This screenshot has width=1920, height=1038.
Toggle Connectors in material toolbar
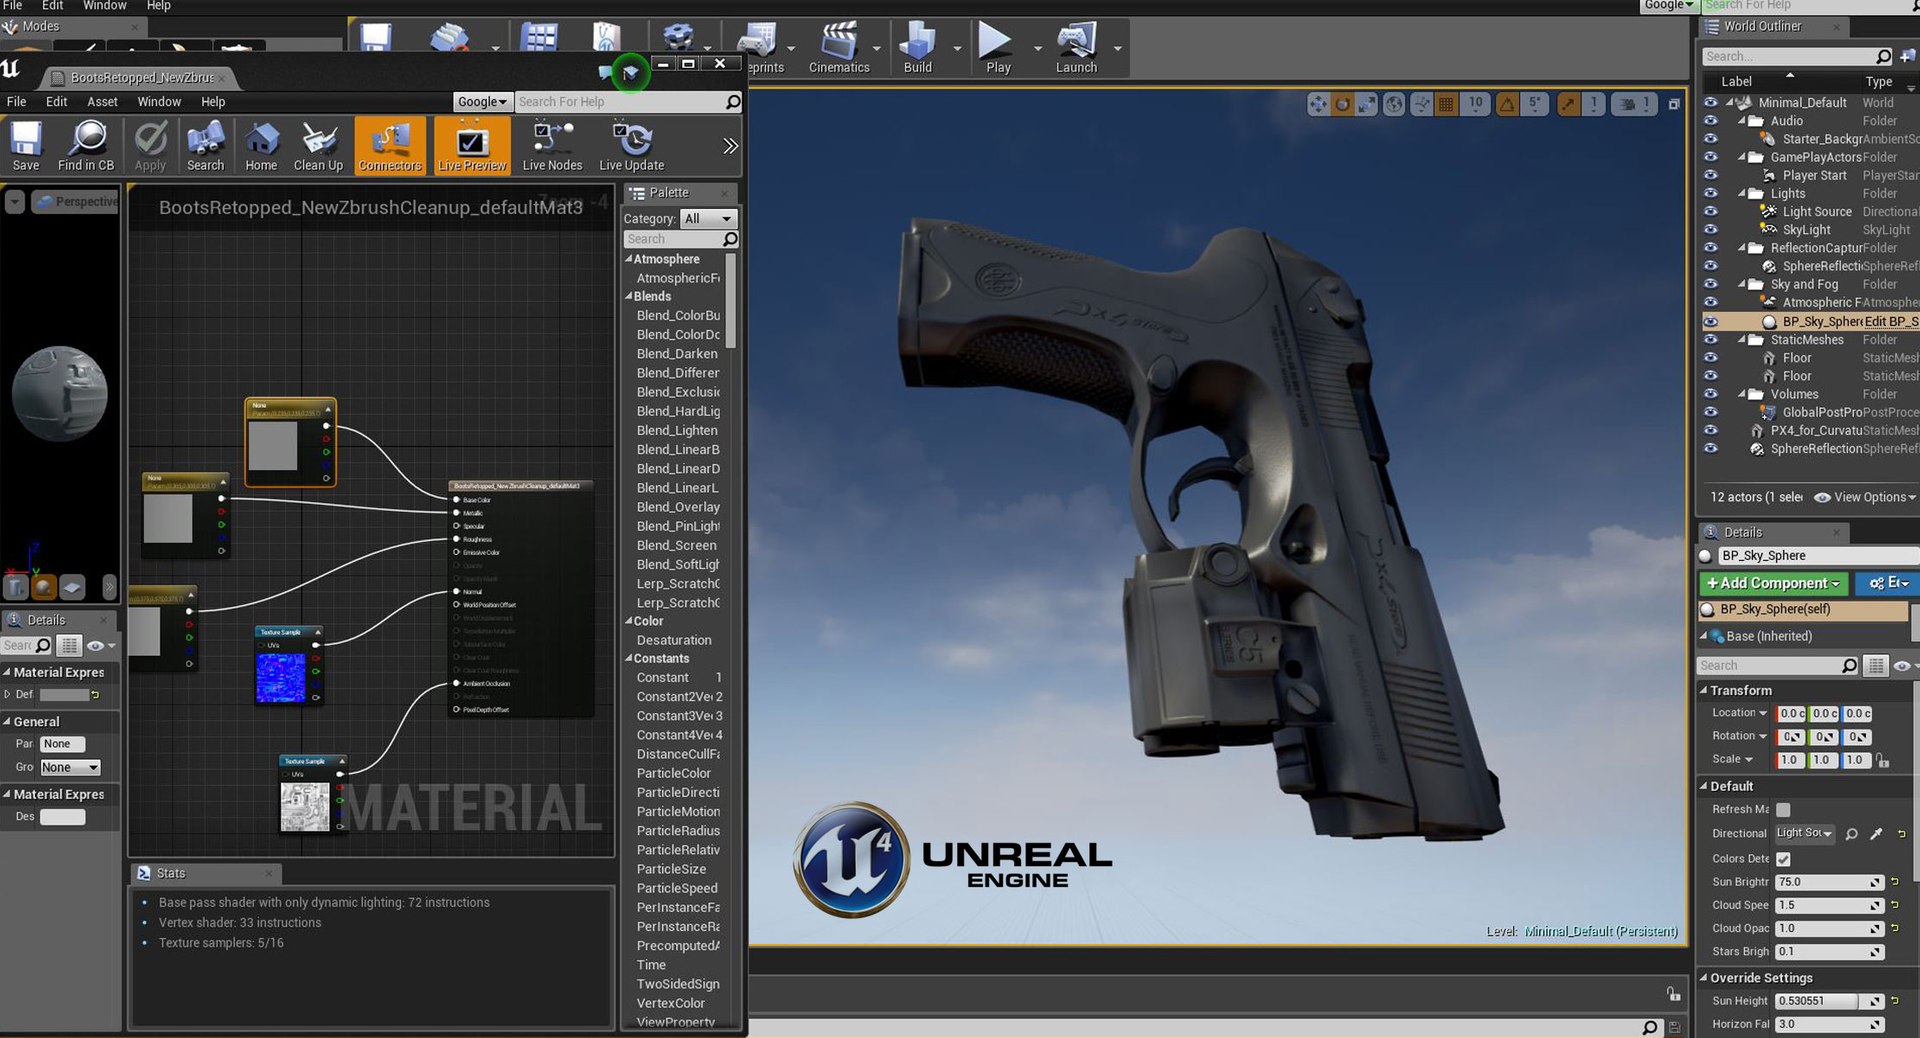(x=390, y=145)
